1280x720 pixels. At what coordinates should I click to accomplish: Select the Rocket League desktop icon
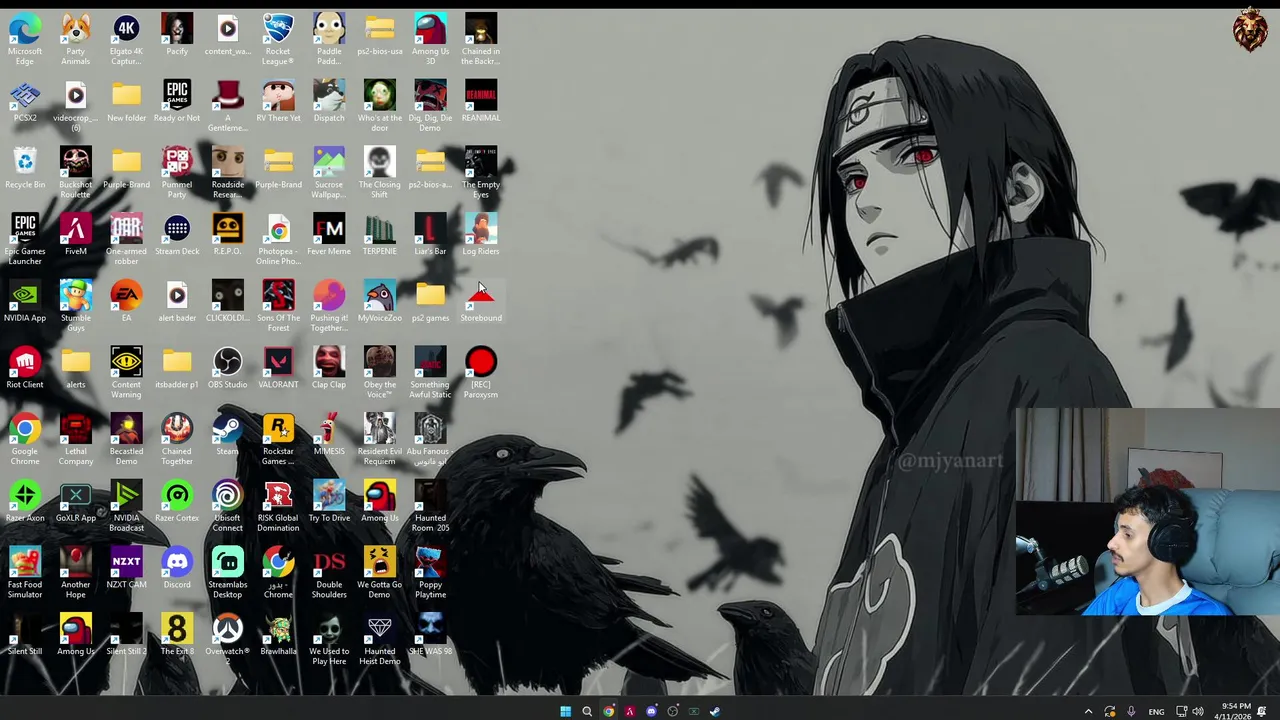[x=278, y=40]
